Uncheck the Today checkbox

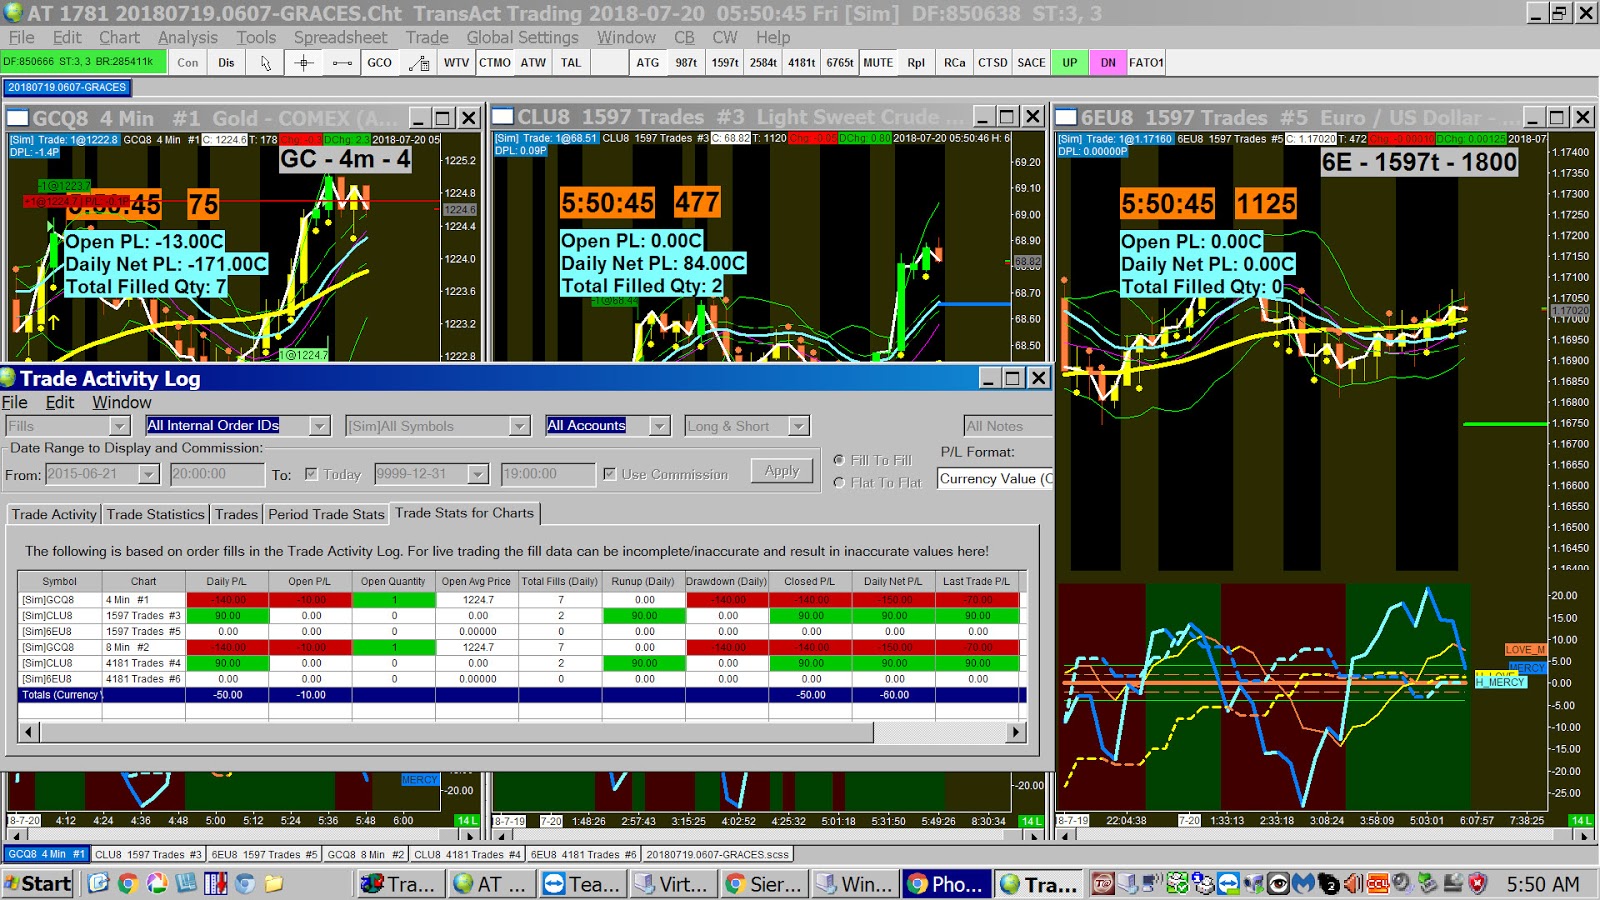tap(313, 474)
